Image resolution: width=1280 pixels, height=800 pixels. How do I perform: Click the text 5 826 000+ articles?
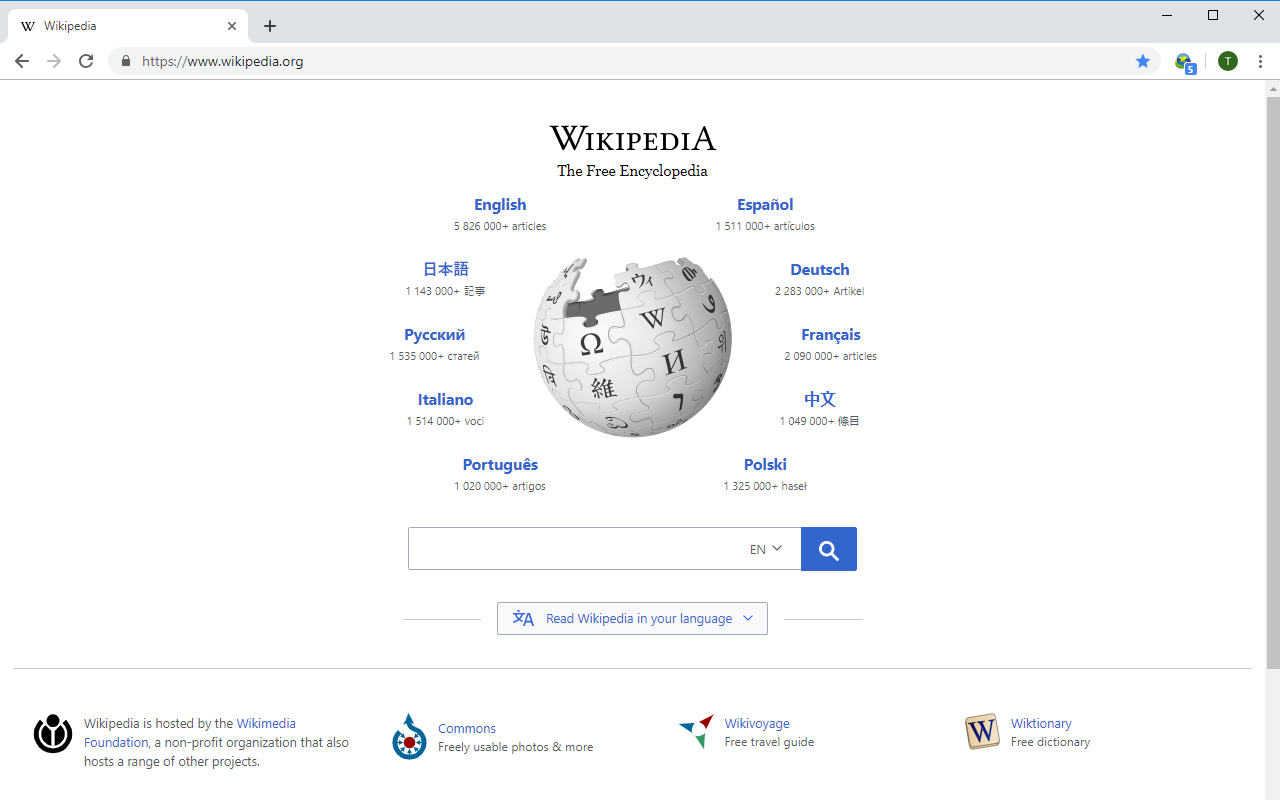click(x=500, y=226)
